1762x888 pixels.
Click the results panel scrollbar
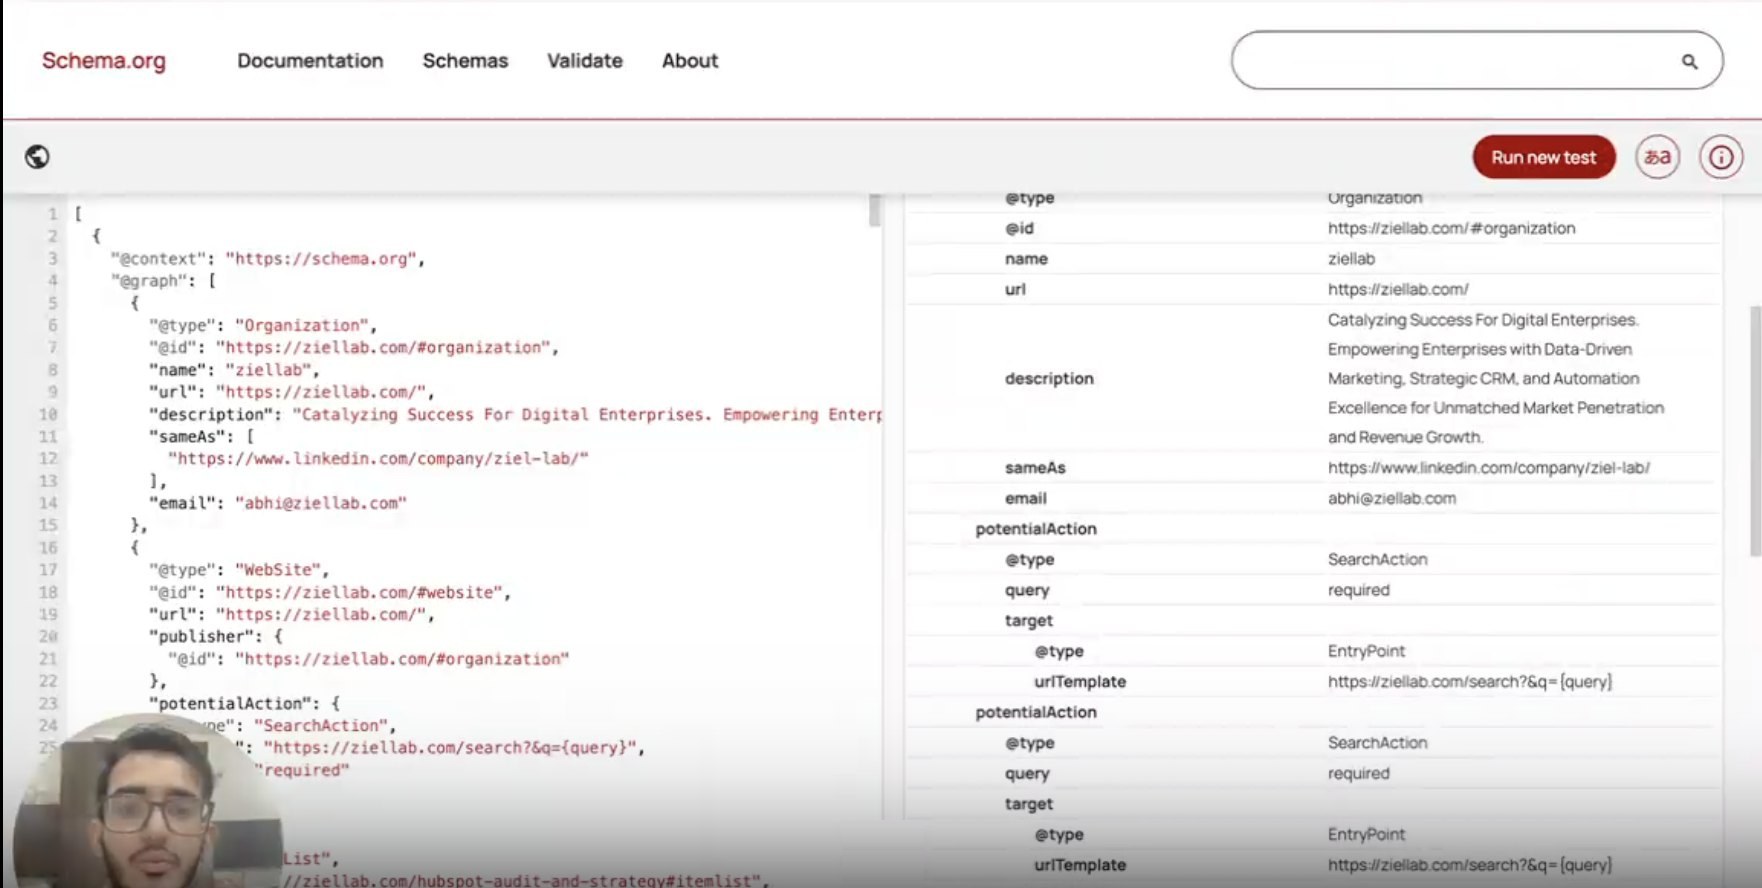point(1755,430)
